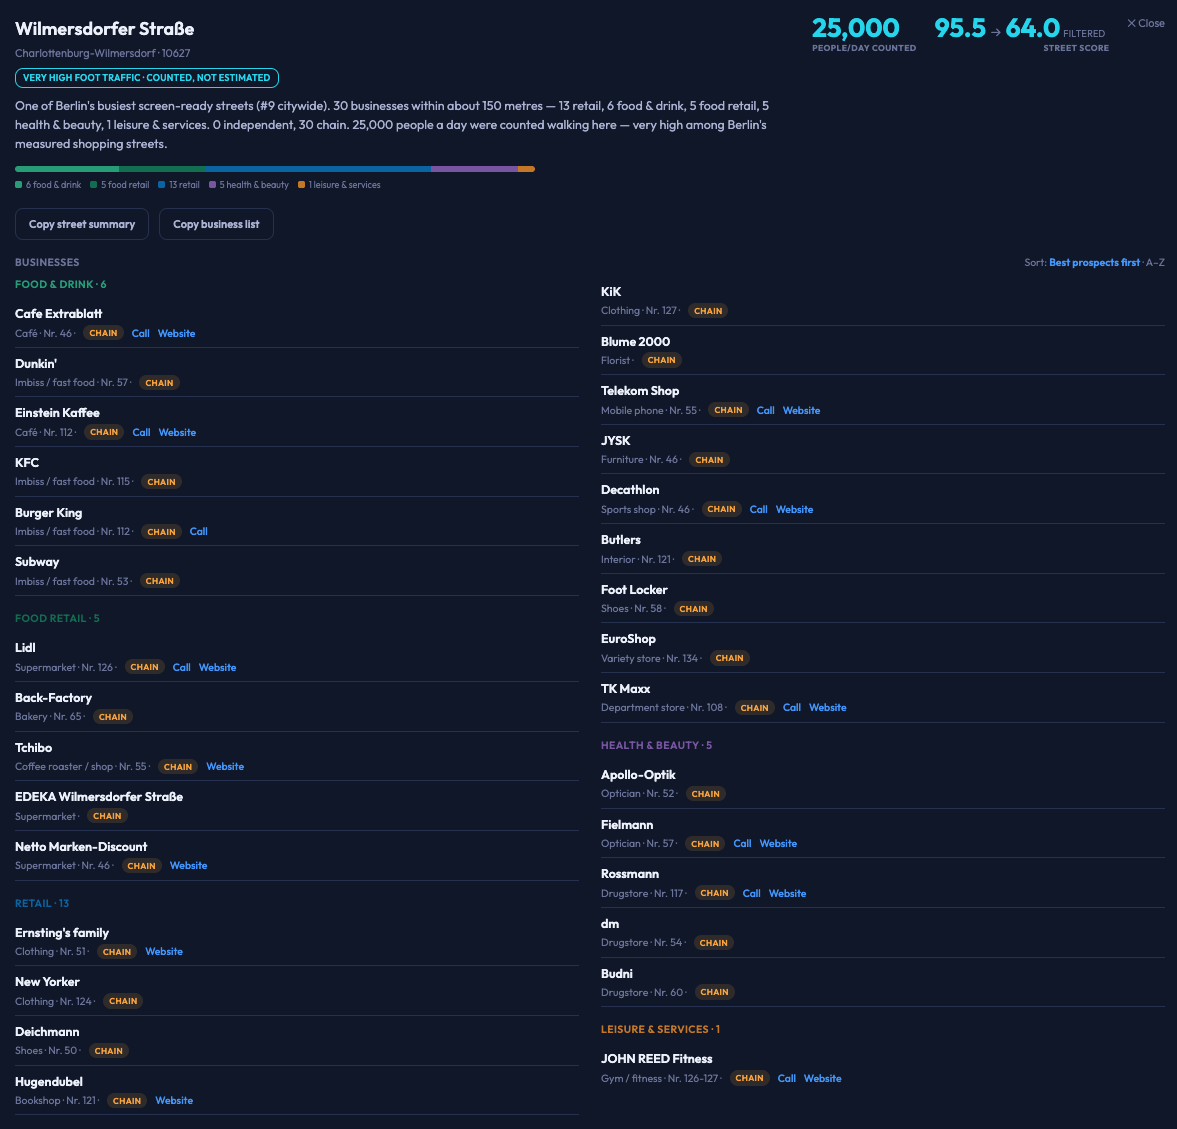Select the '13 retail' legend item
Viewport: 1177px width, 1129px height.
pyautogui.click(x=179, y=185)
